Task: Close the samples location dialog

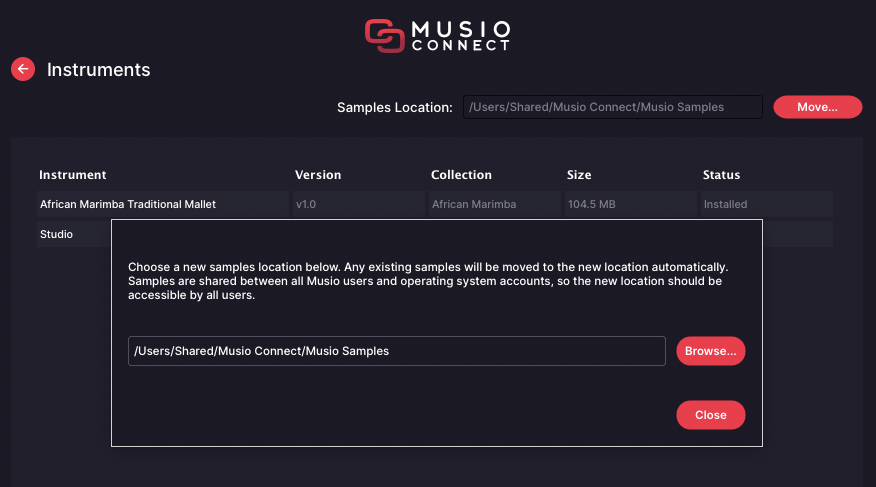Action: click(711, 415)
